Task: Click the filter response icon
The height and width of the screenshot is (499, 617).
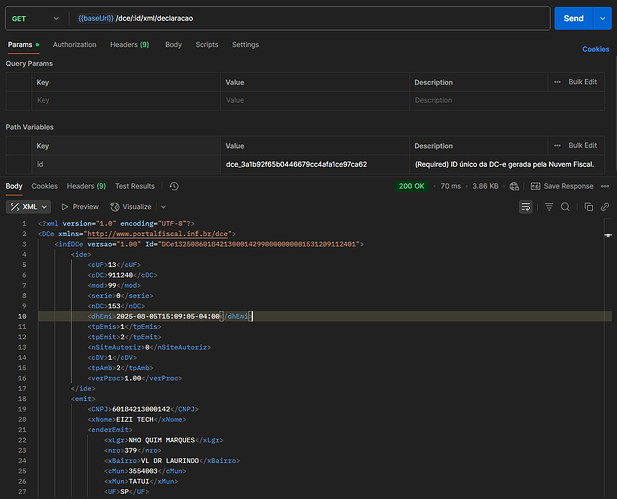Action: [549, 207]
